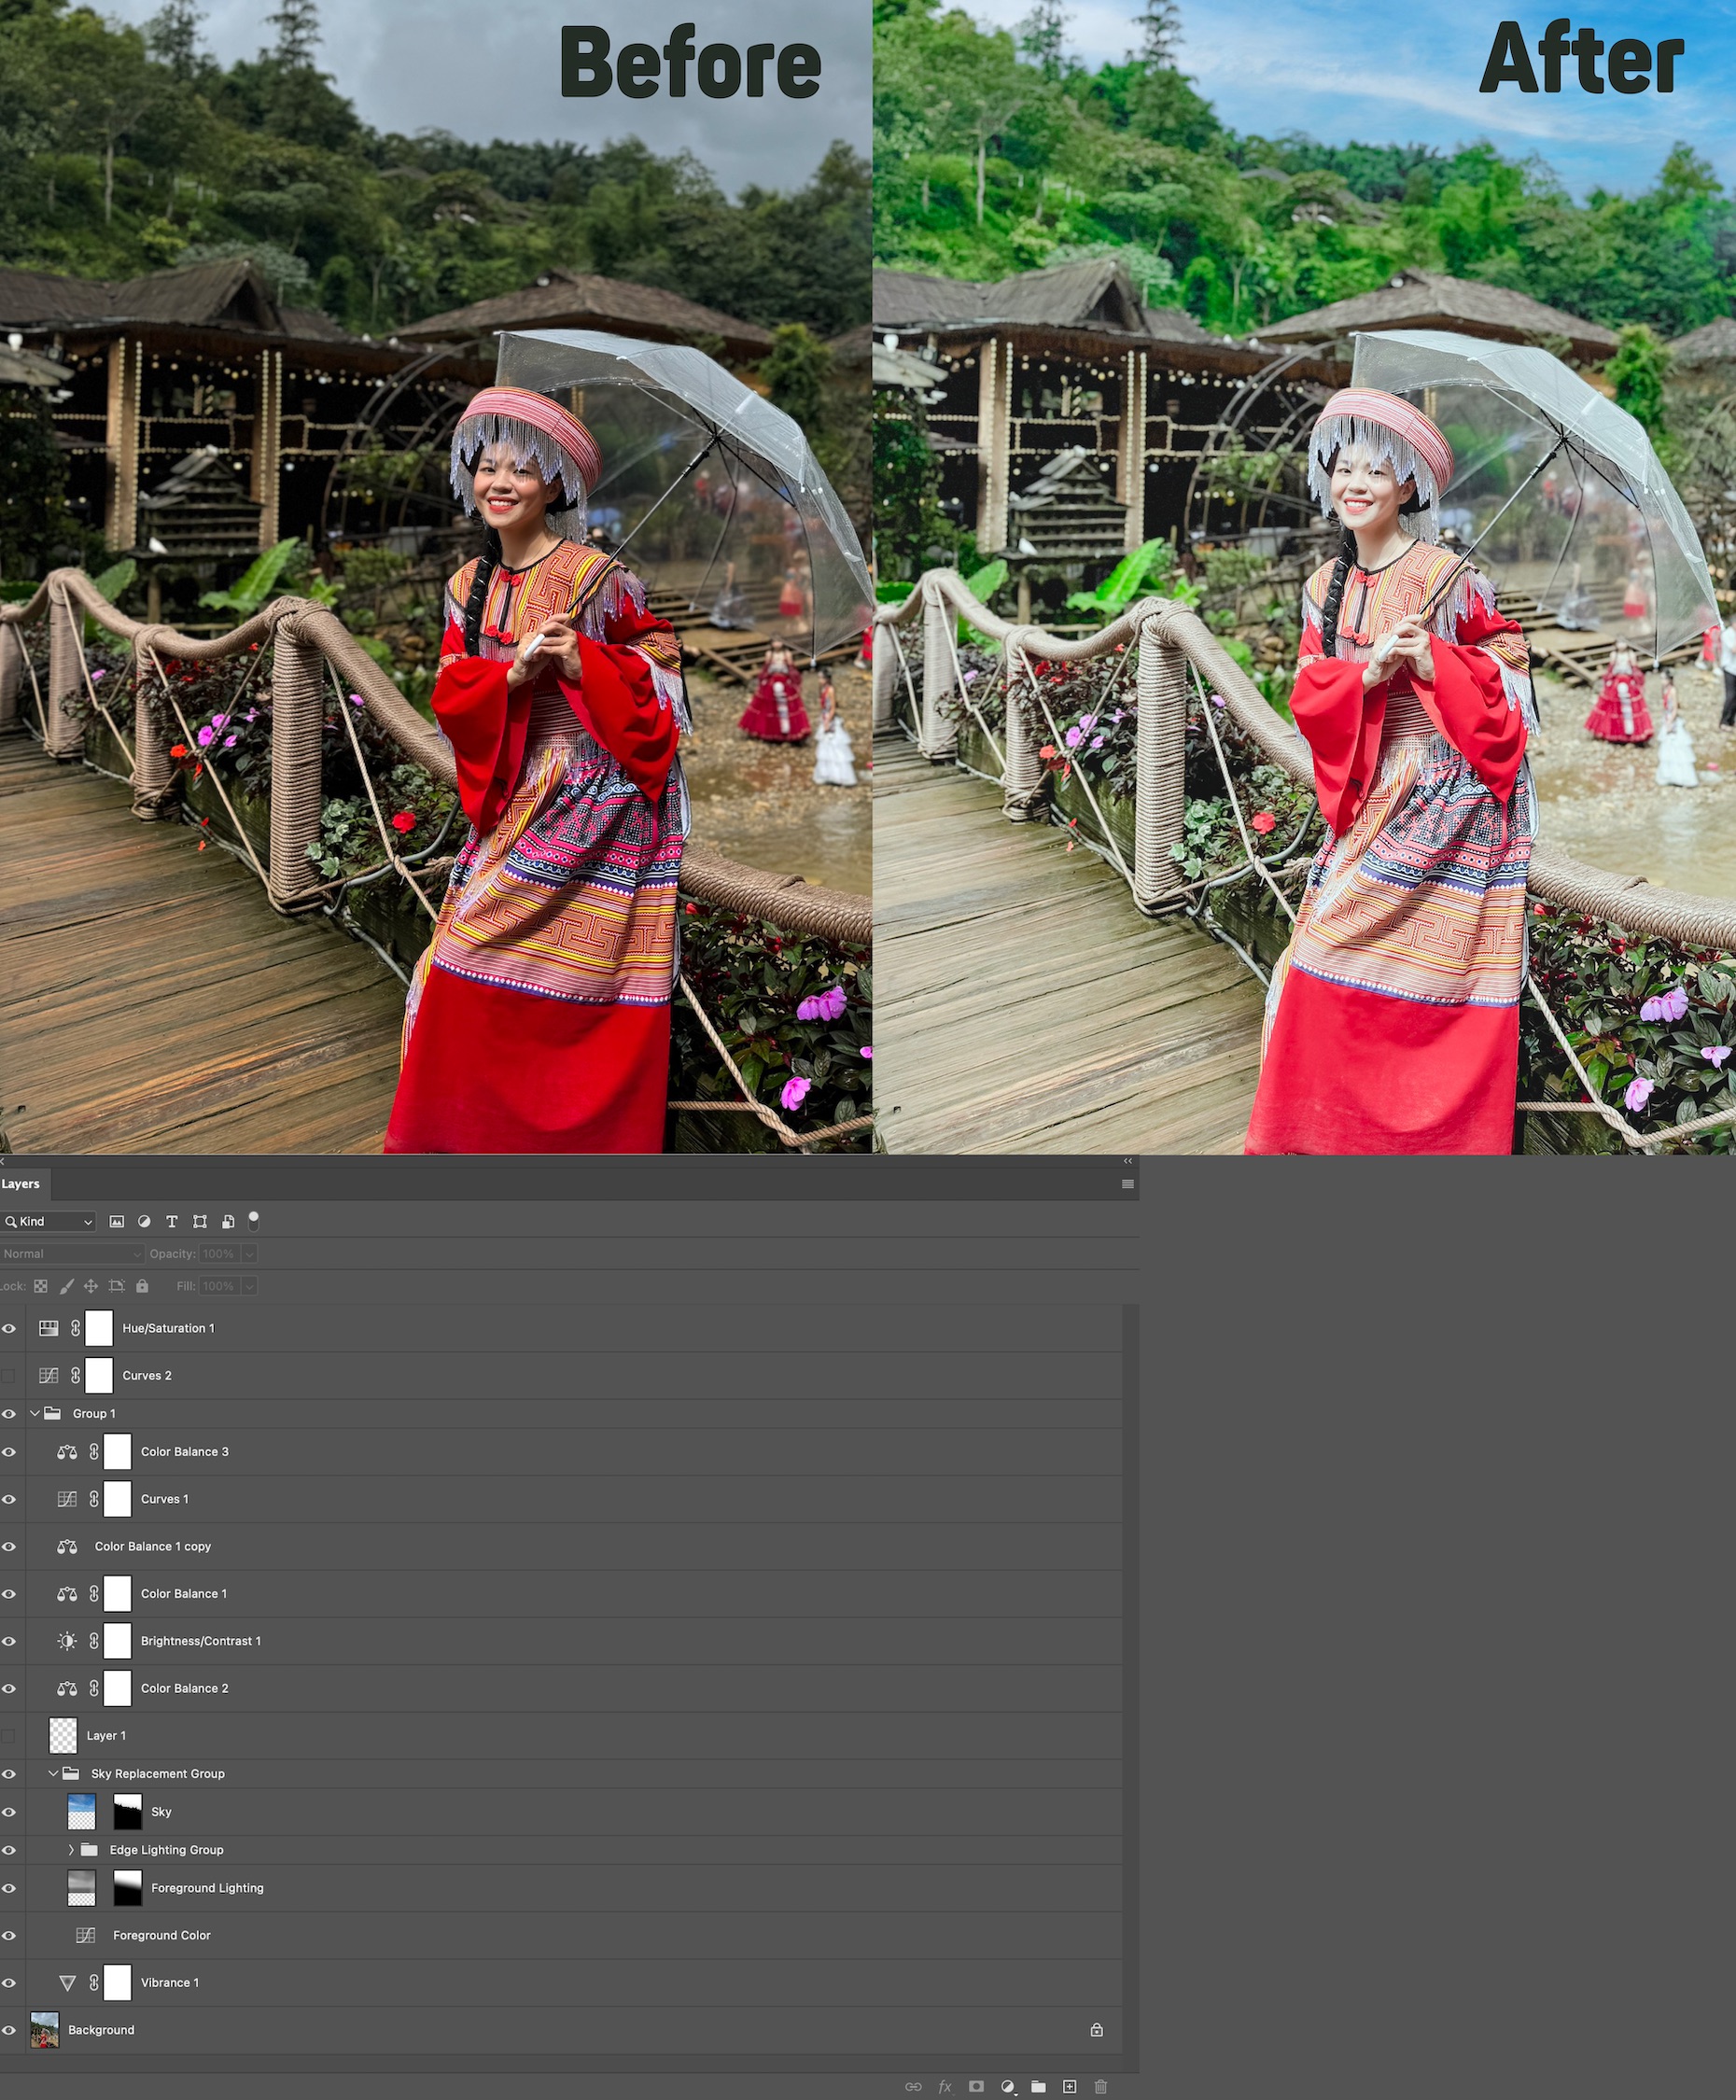Select Sky layer image thumbnail

pyautogui.click(x=81, y=1812)
